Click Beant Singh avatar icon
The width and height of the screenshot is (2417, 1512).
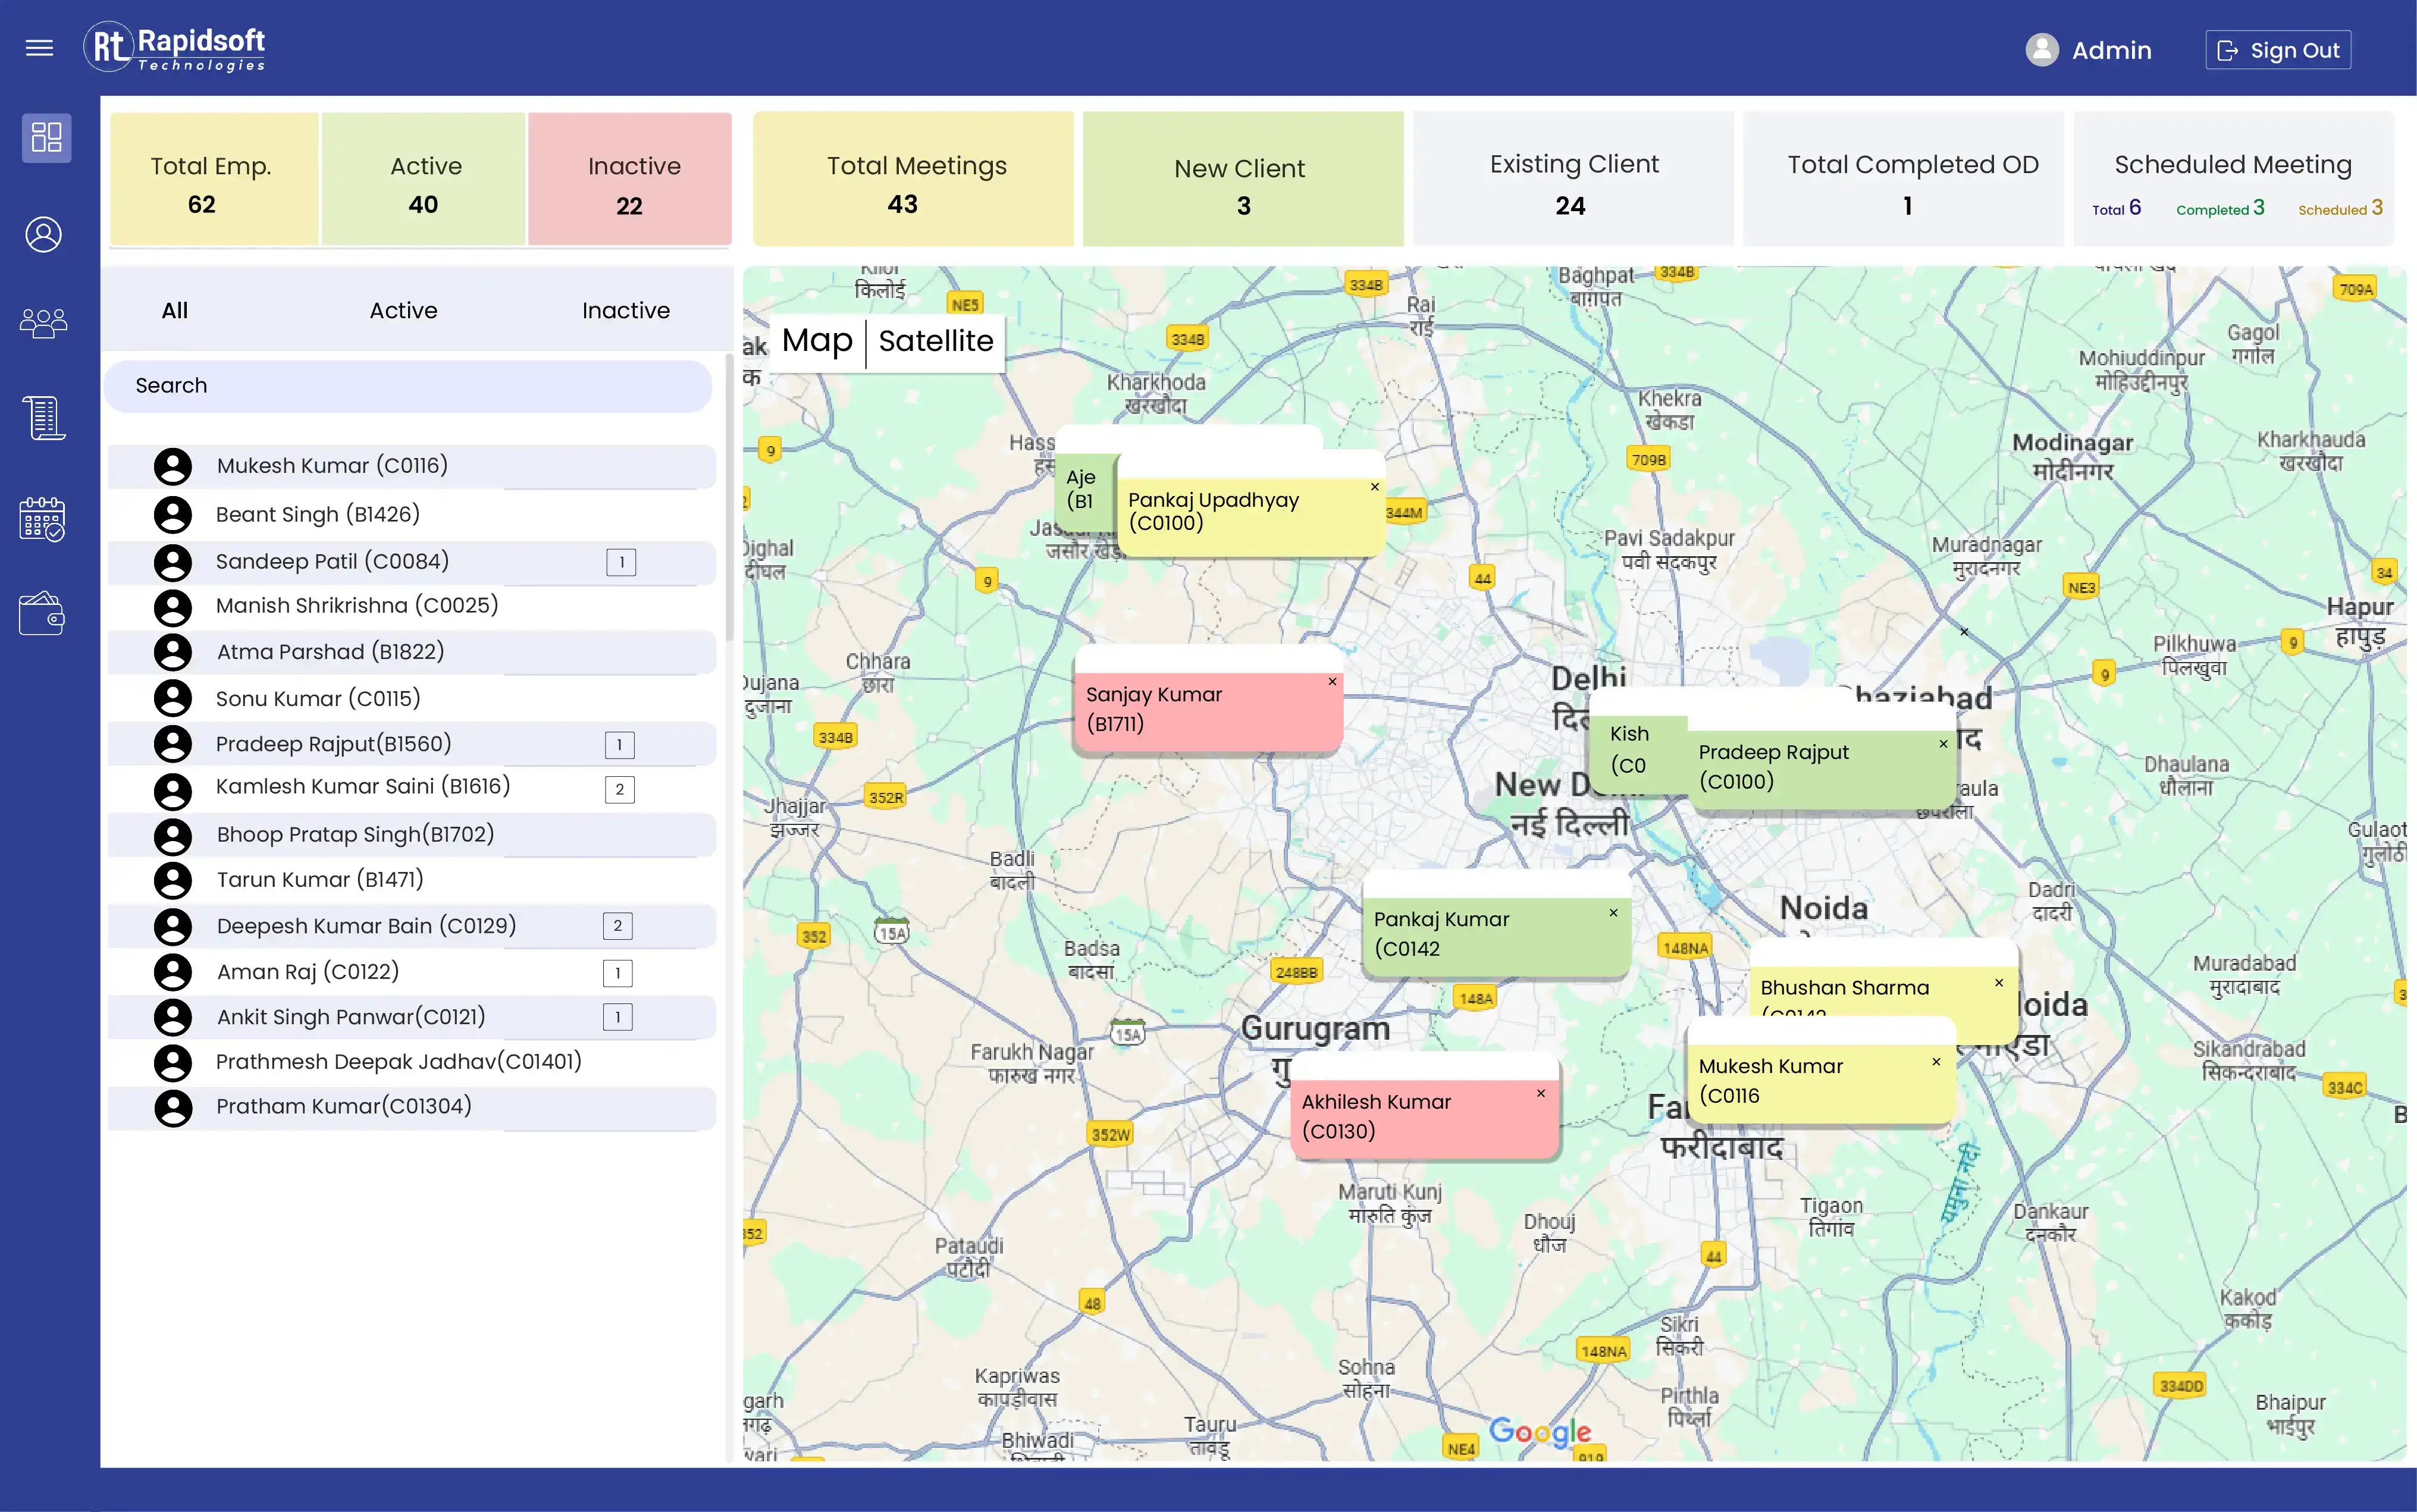tap(173, 514)
